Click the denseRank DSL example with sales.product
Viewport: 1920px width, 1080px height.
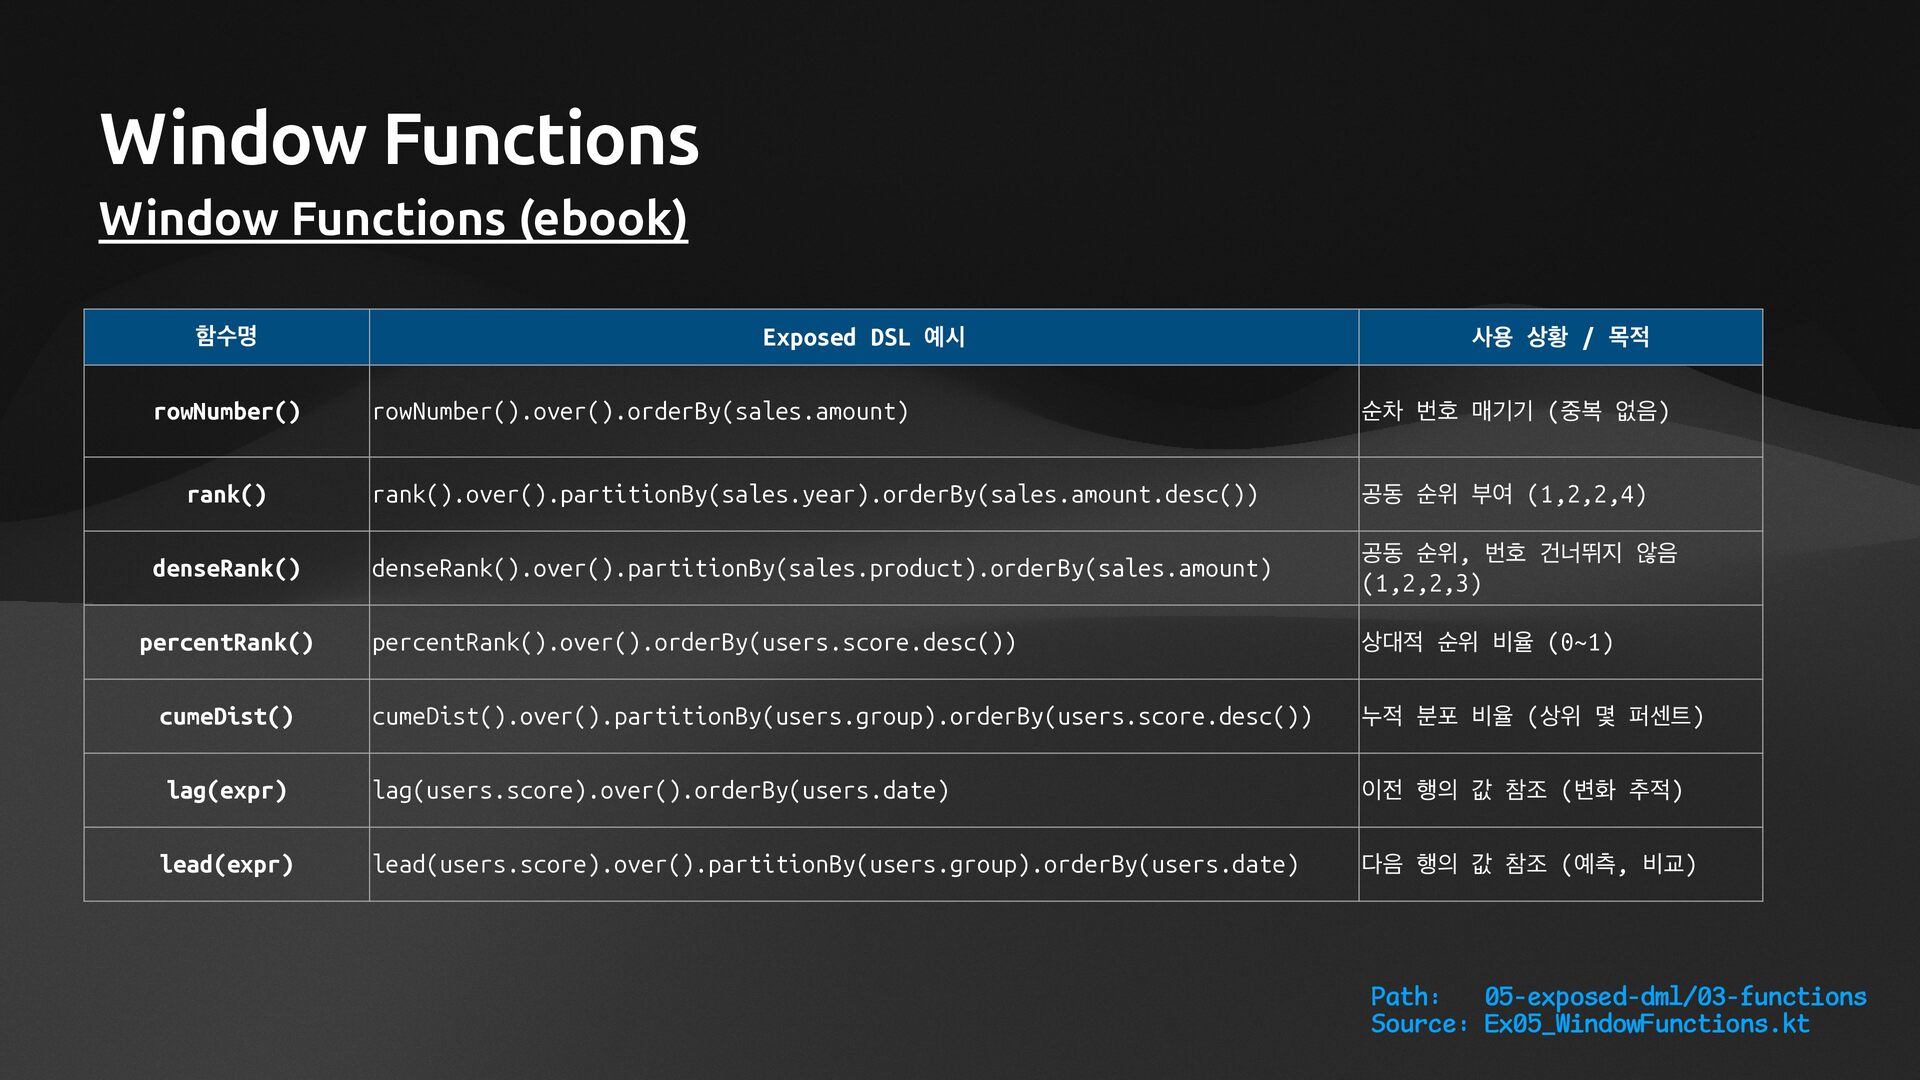coord(821,568)
